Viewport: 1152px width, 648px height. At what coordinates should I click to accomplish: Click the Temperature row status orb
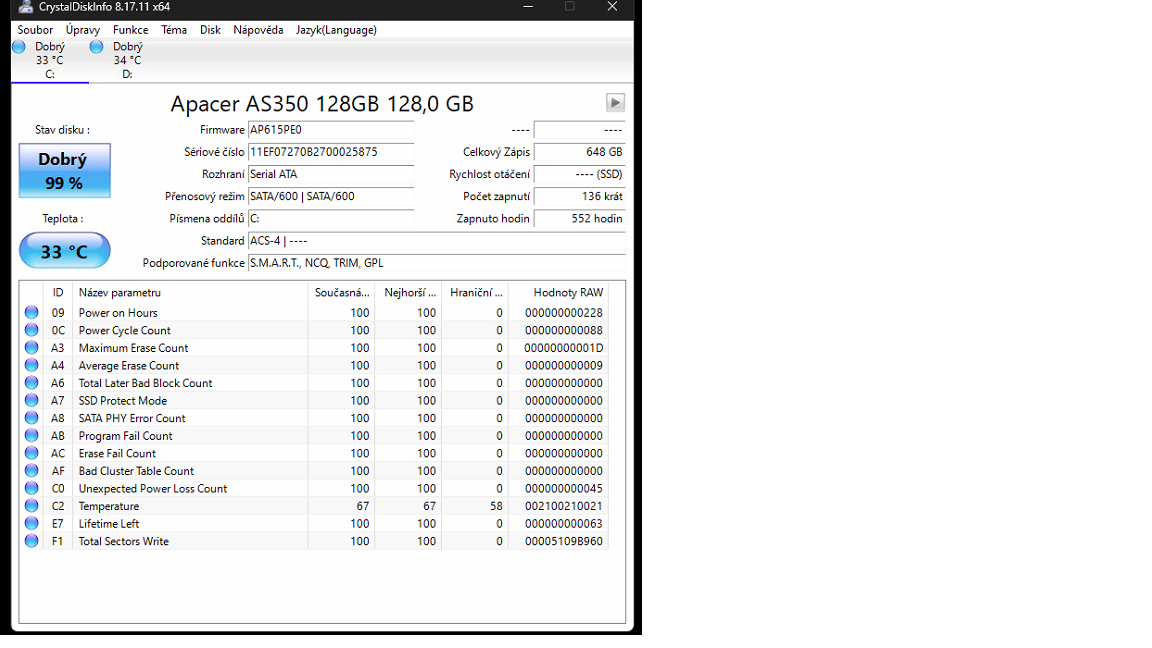[x=31, y=506]
